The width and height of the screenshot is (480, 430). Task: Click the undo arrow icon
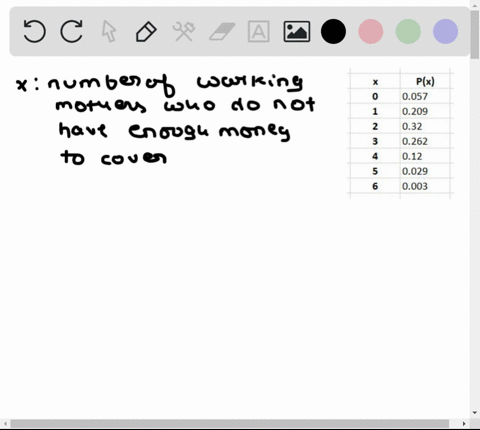pyautogui.click(x=34, y=31)
